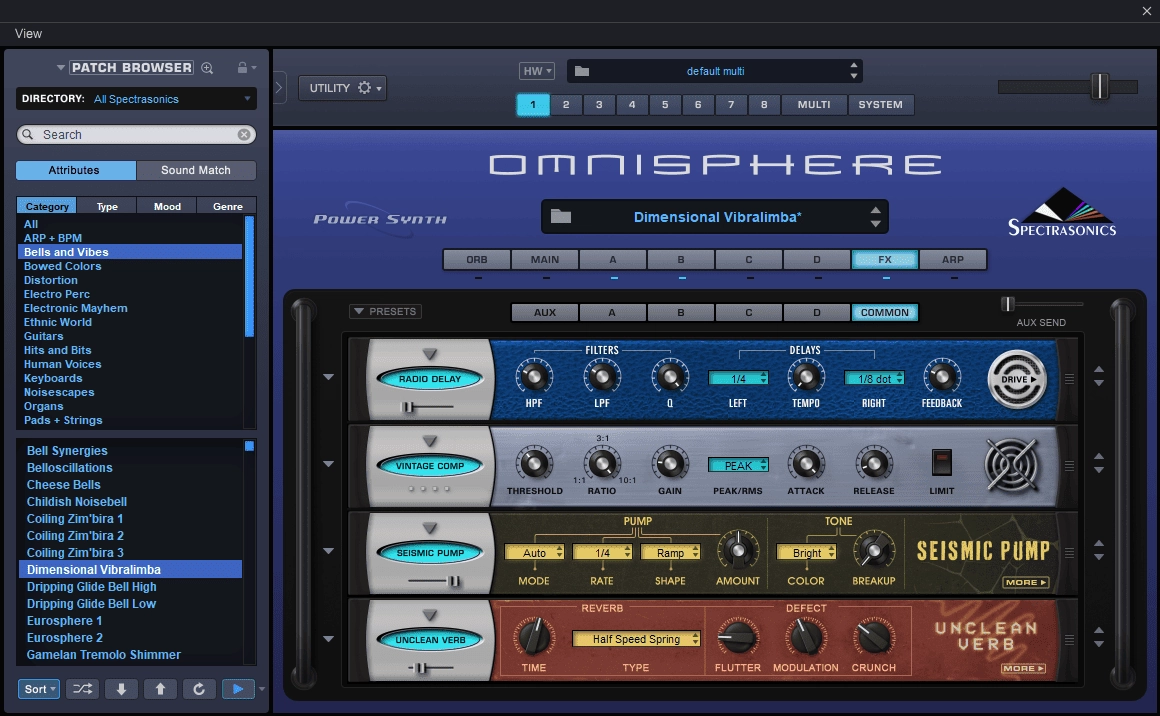
Task: Select part 1 button
Action: click(533, 104)
